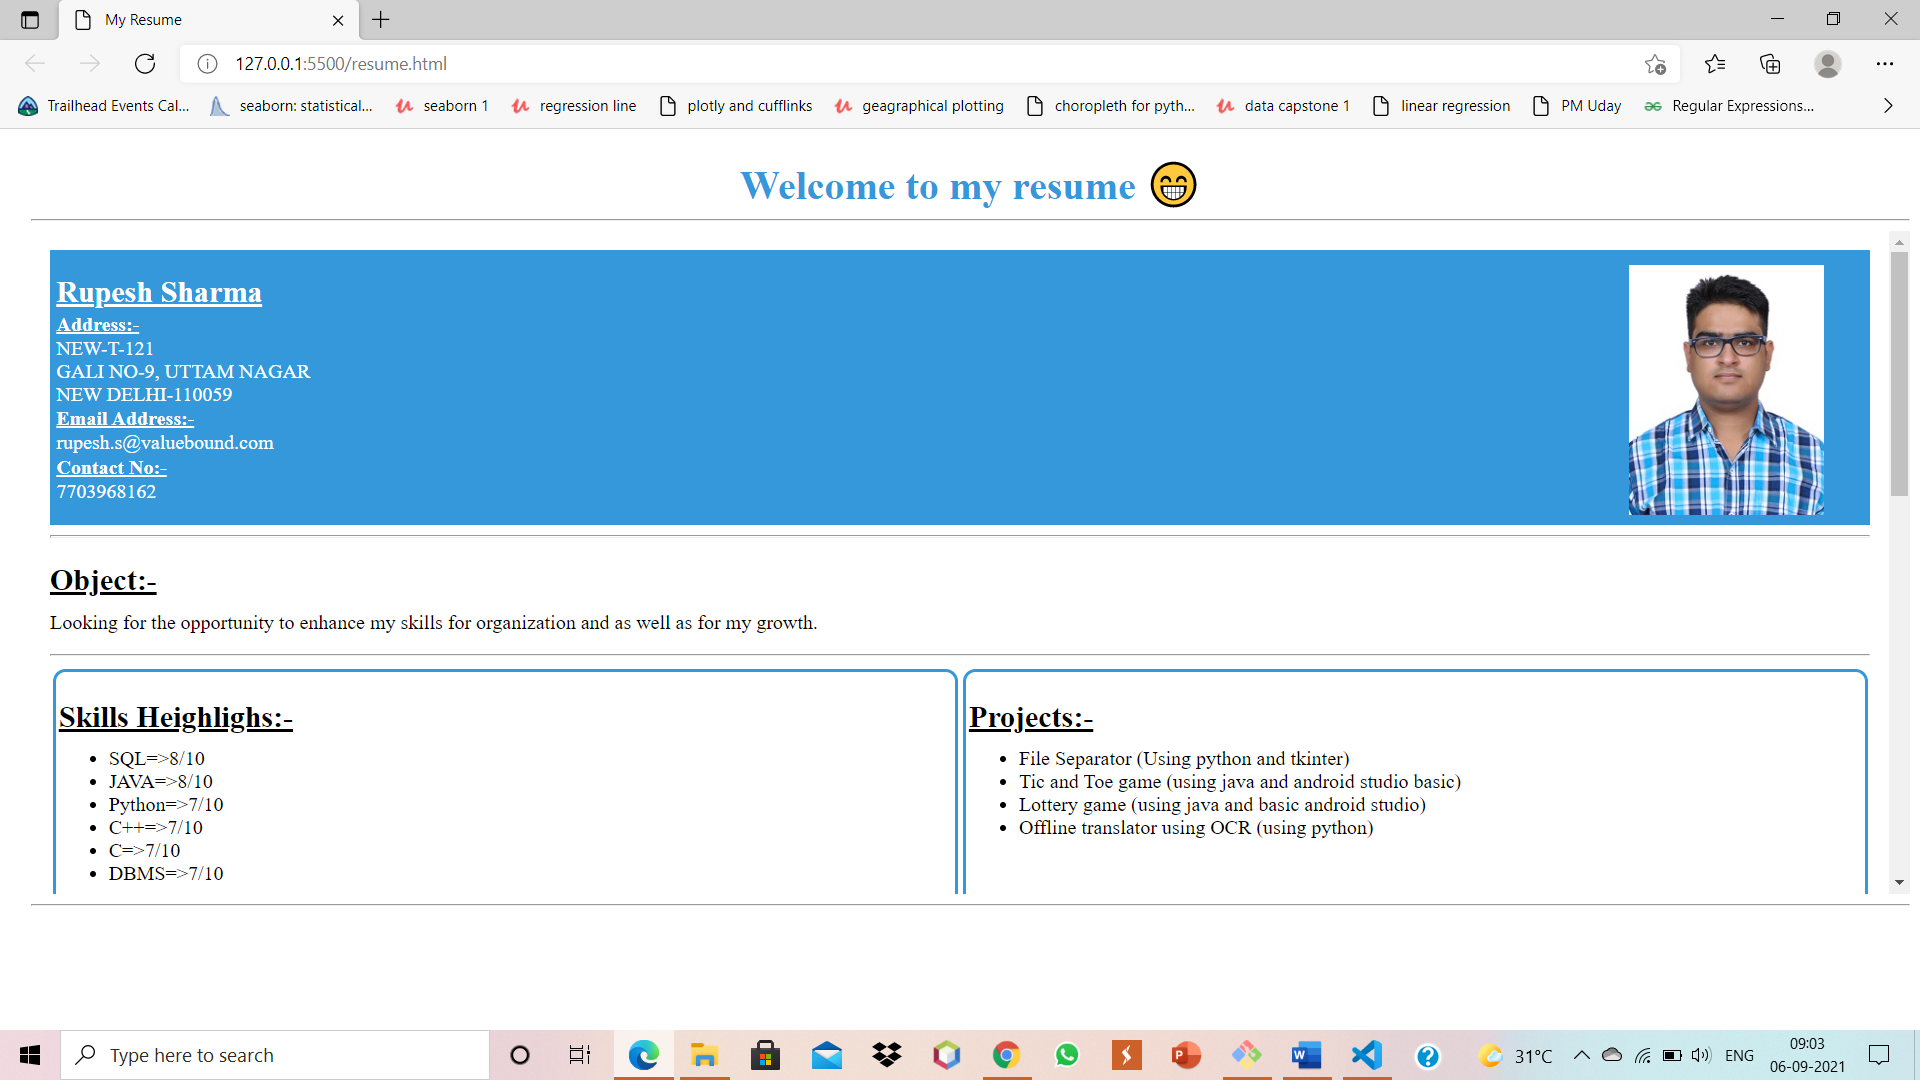View site information icon

(x=207, y=64)
